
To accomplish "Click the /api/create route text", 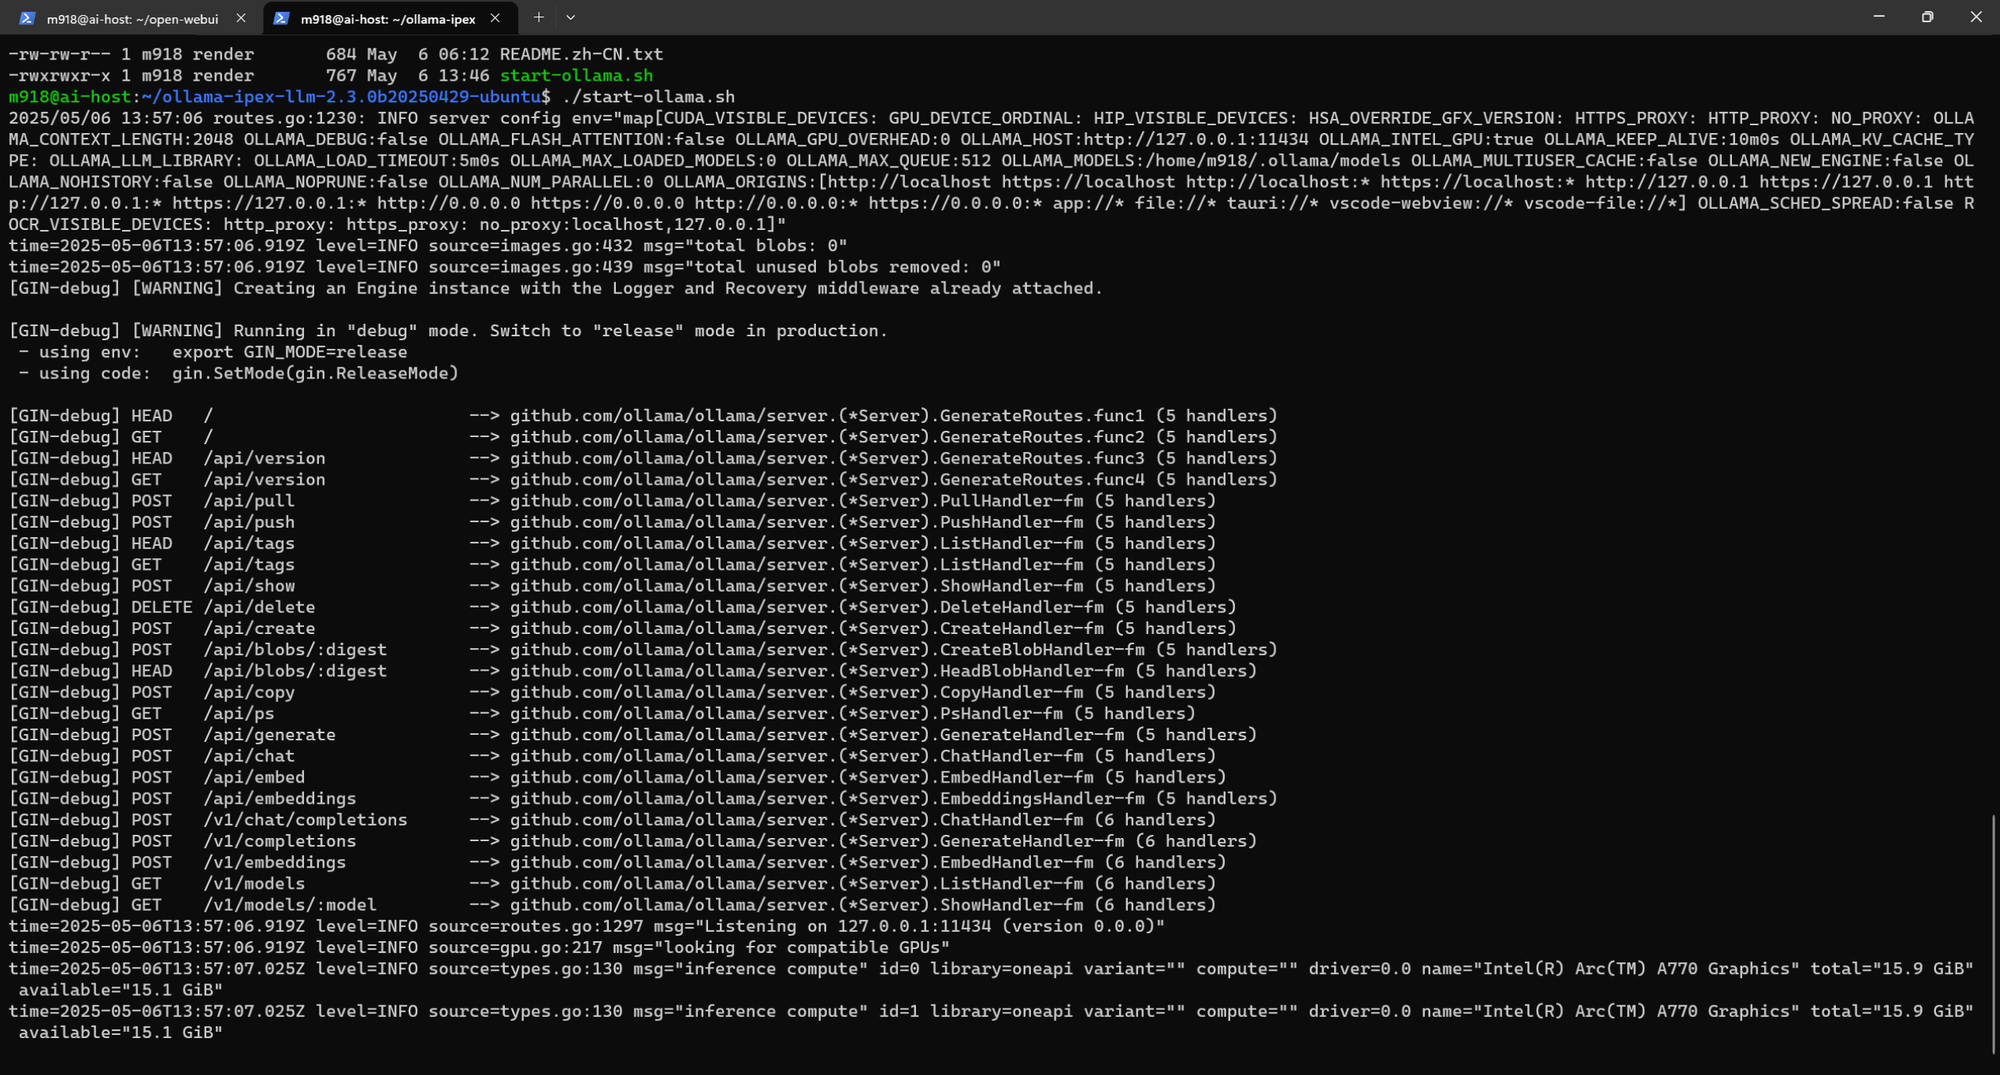I will [259, 628].
